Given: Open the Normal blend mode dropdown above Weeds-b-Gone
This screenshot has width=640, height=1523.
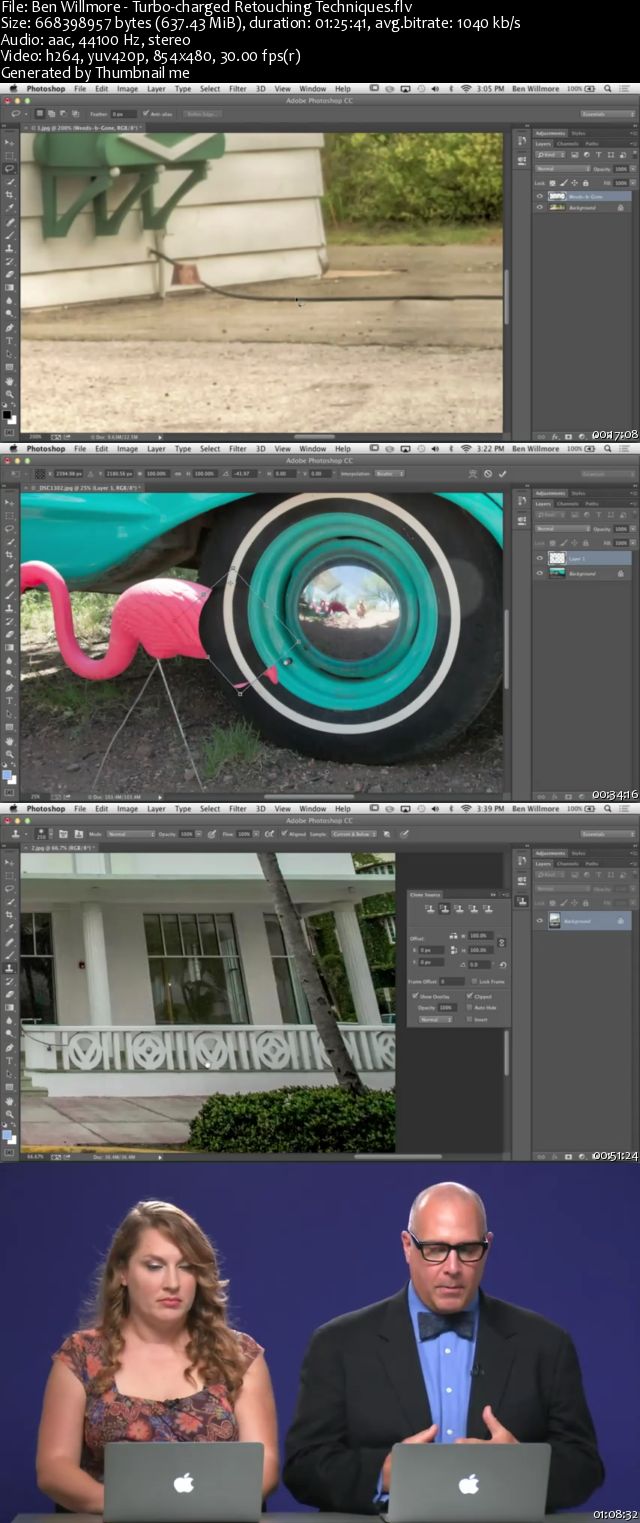Looking at the screenshot, I should pos(563,169).
